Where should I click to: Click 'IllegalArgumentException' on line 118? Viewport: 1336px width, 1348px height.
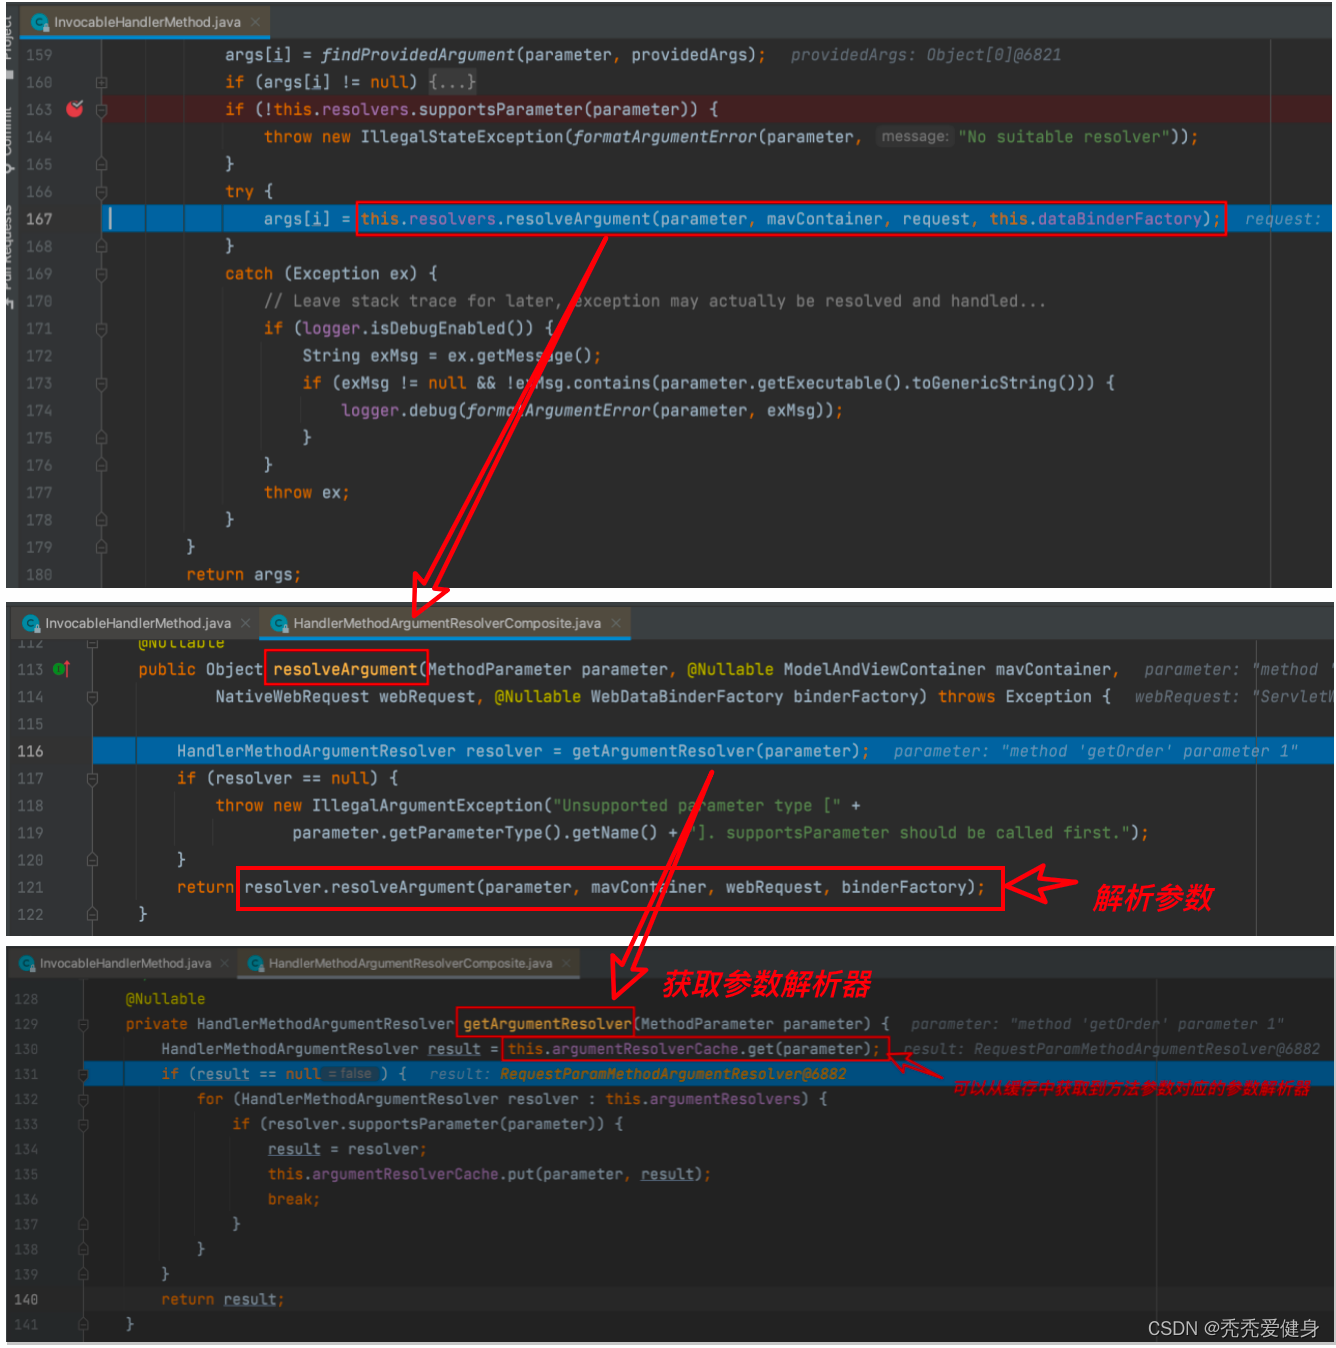click(427, 805)
